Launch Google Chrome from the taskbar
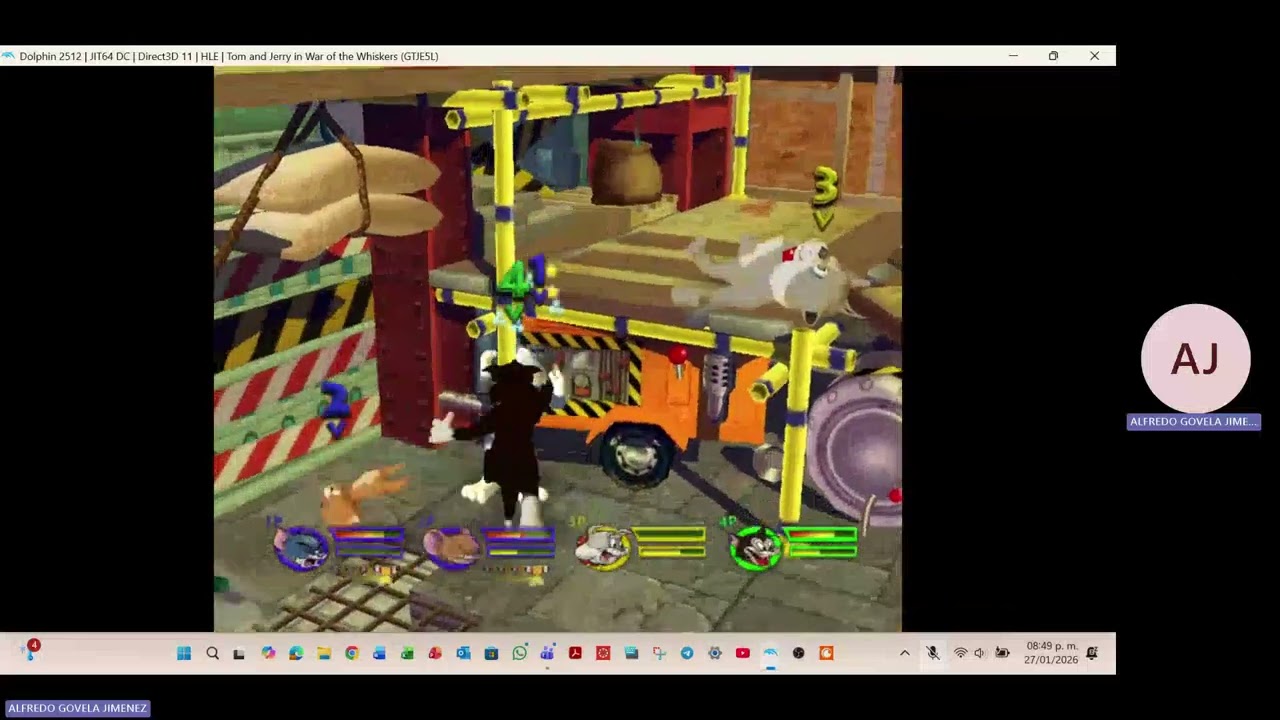Image resolution: width=1280 pixels, height=720 pixels. click(352, 653)
